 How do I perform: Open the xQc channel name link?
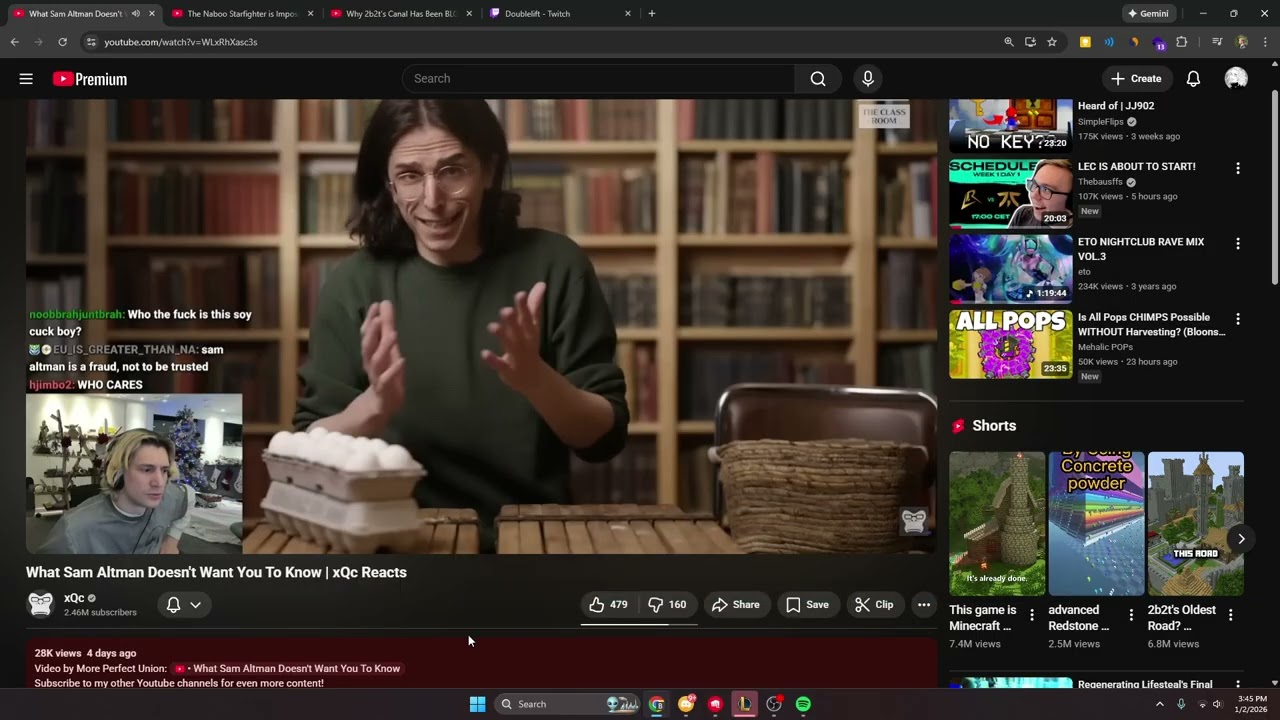click(x=74, y=598)
